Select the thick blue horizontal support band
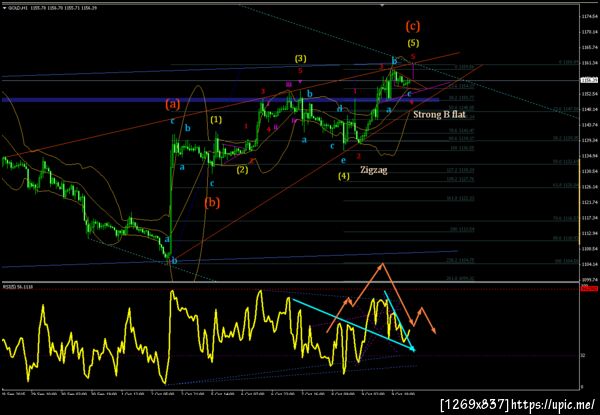This screenshot has width=600, height=415. 220,100
